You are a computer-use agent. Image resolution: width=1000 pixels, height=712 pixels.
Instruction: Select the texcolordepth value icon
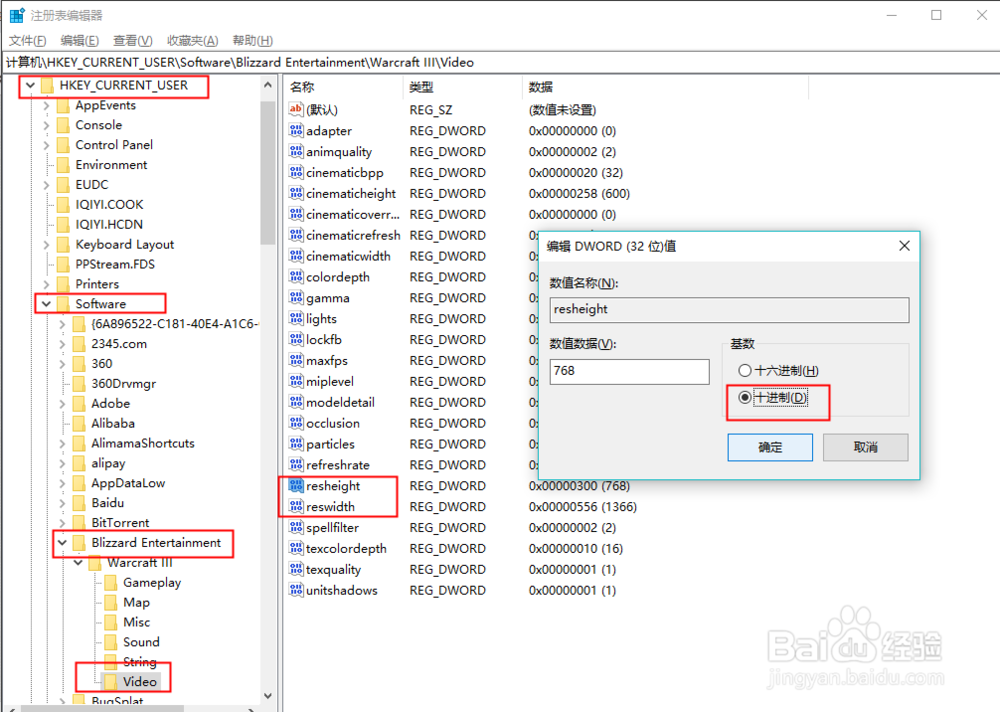(296, 548)
